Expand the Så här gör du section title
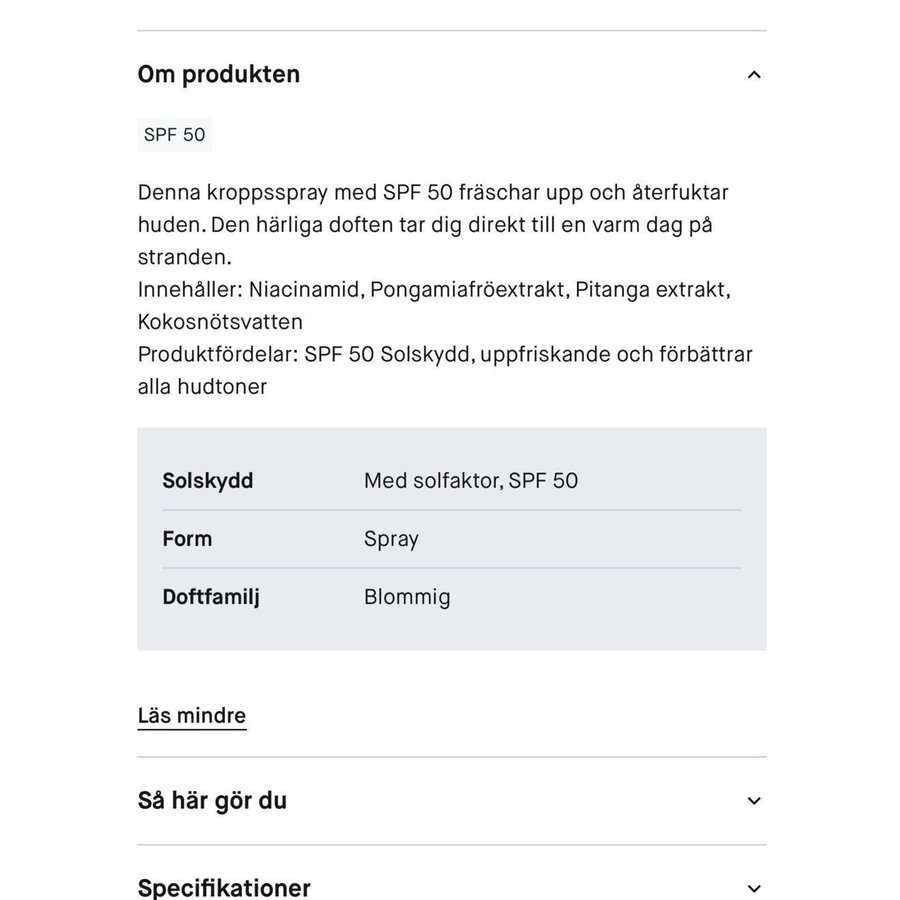 tap(212, 801)
